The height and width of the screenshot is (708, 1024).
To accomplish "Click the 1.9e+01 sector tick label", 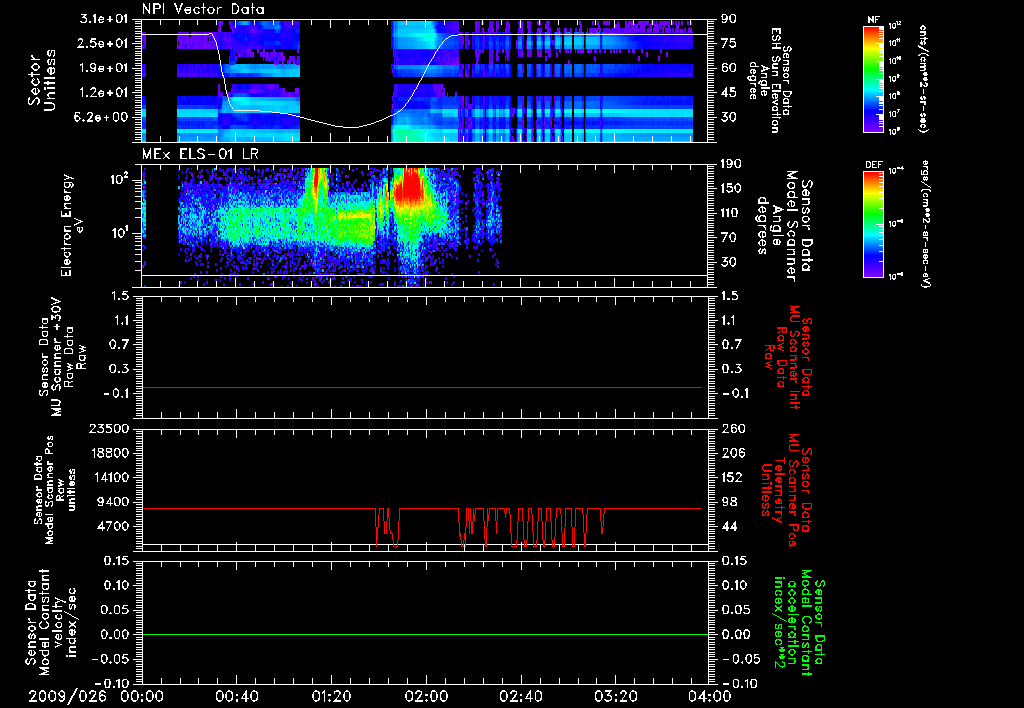I will coord(104,68).
